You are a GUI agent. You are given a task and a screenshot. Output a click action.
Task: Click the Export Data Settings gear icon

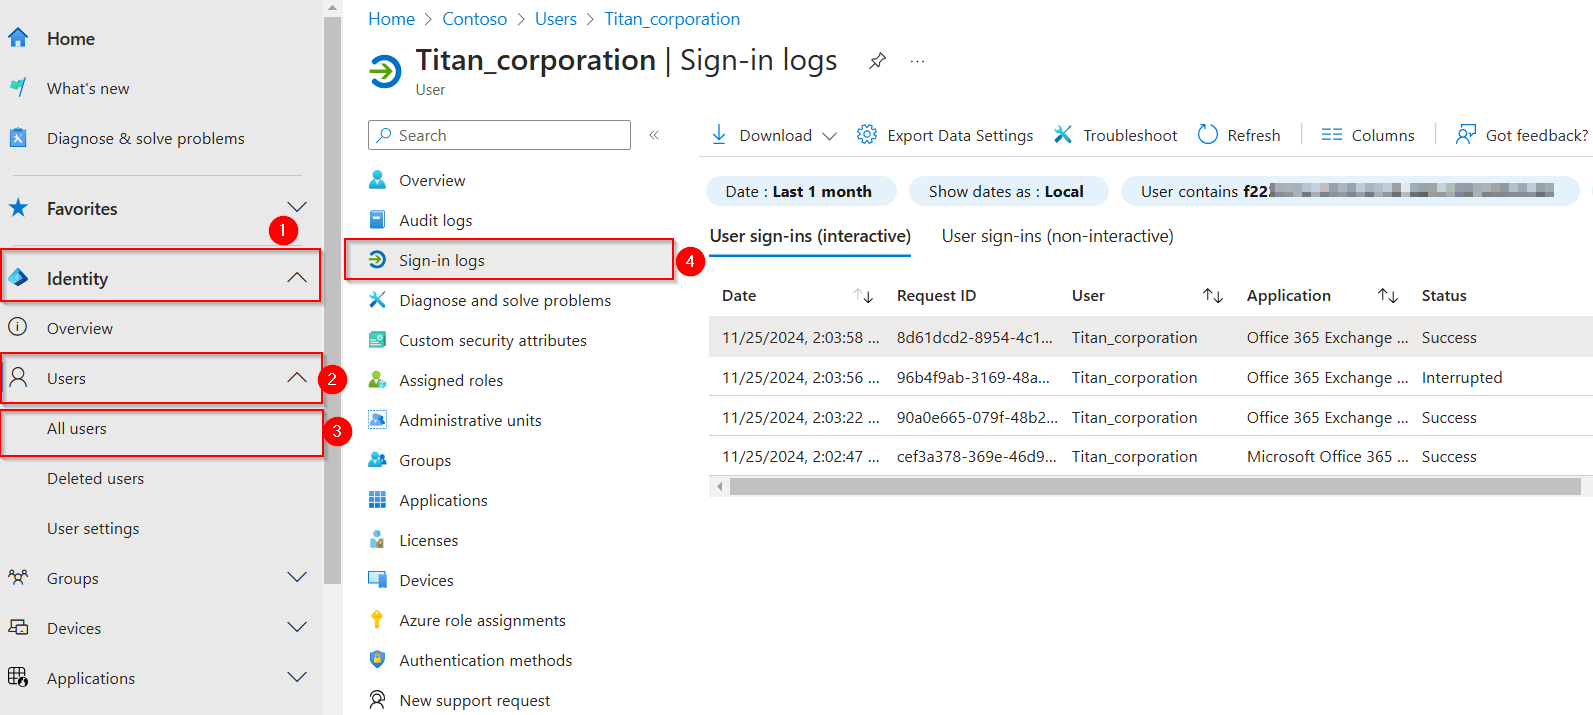point(867,135)
